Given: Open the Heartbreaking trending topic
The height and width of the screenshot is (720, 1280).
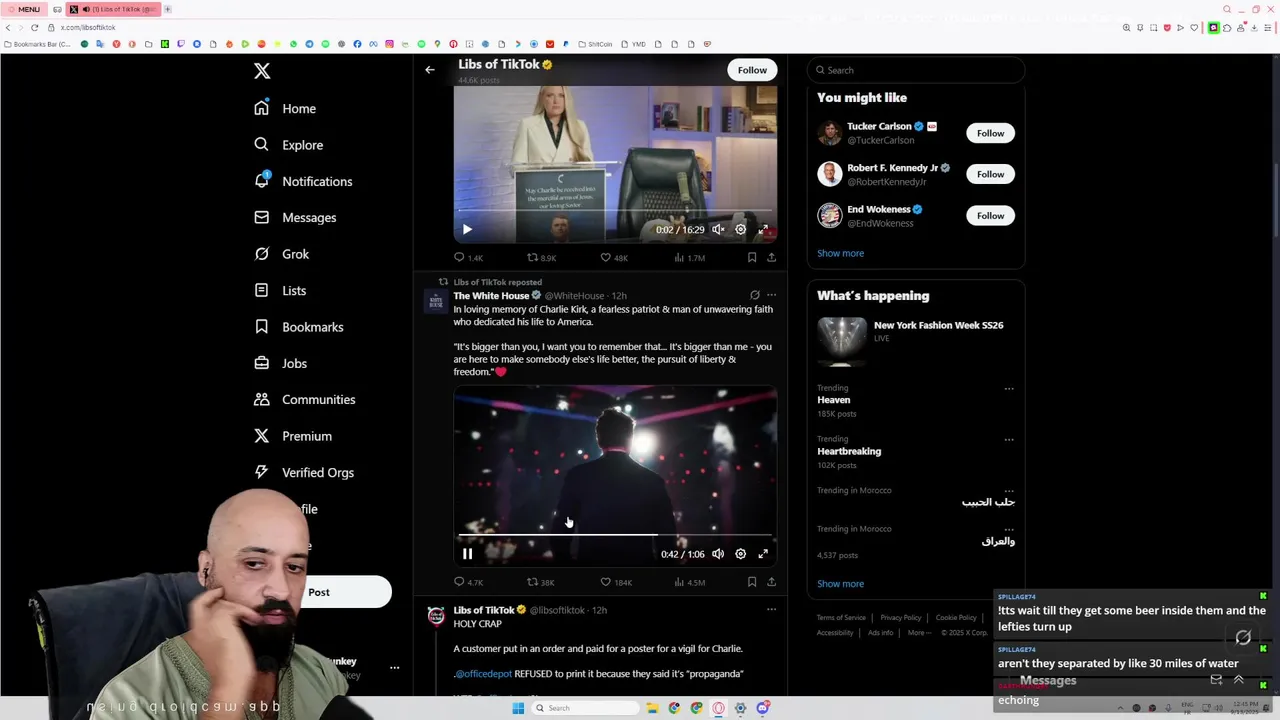Looking at the screenshot, I should point(849,451).
